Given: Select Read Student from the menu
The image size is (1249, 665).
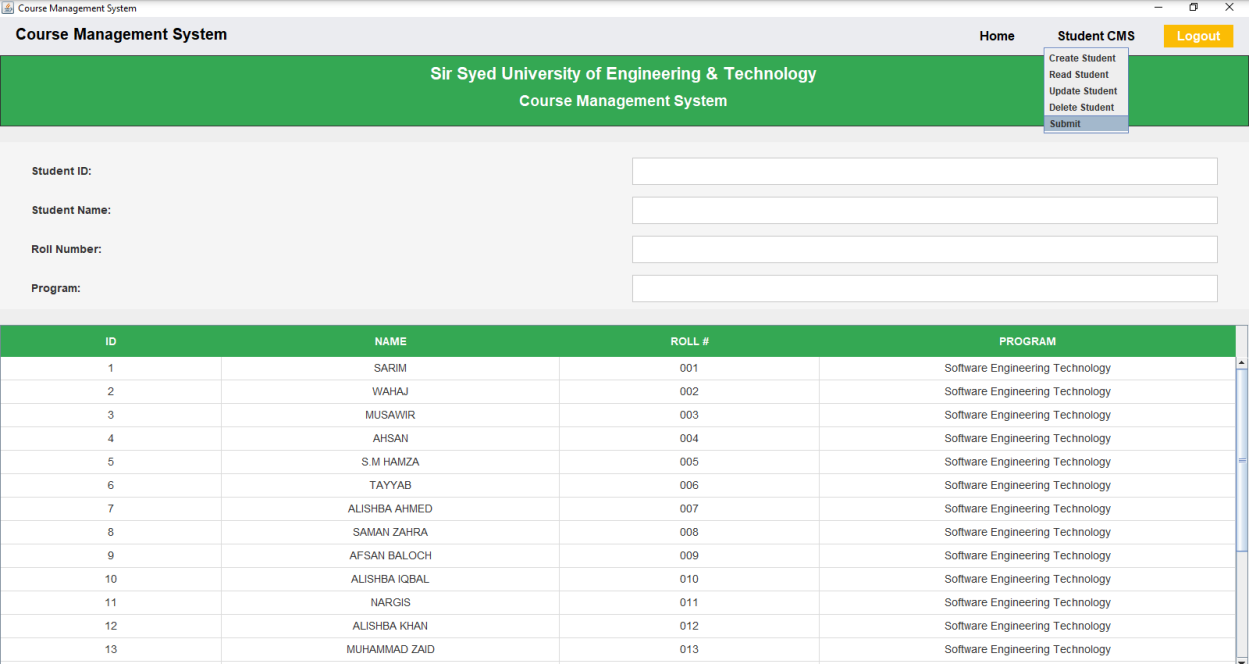Looking at the screenshot, I should tap(1079, 74).
